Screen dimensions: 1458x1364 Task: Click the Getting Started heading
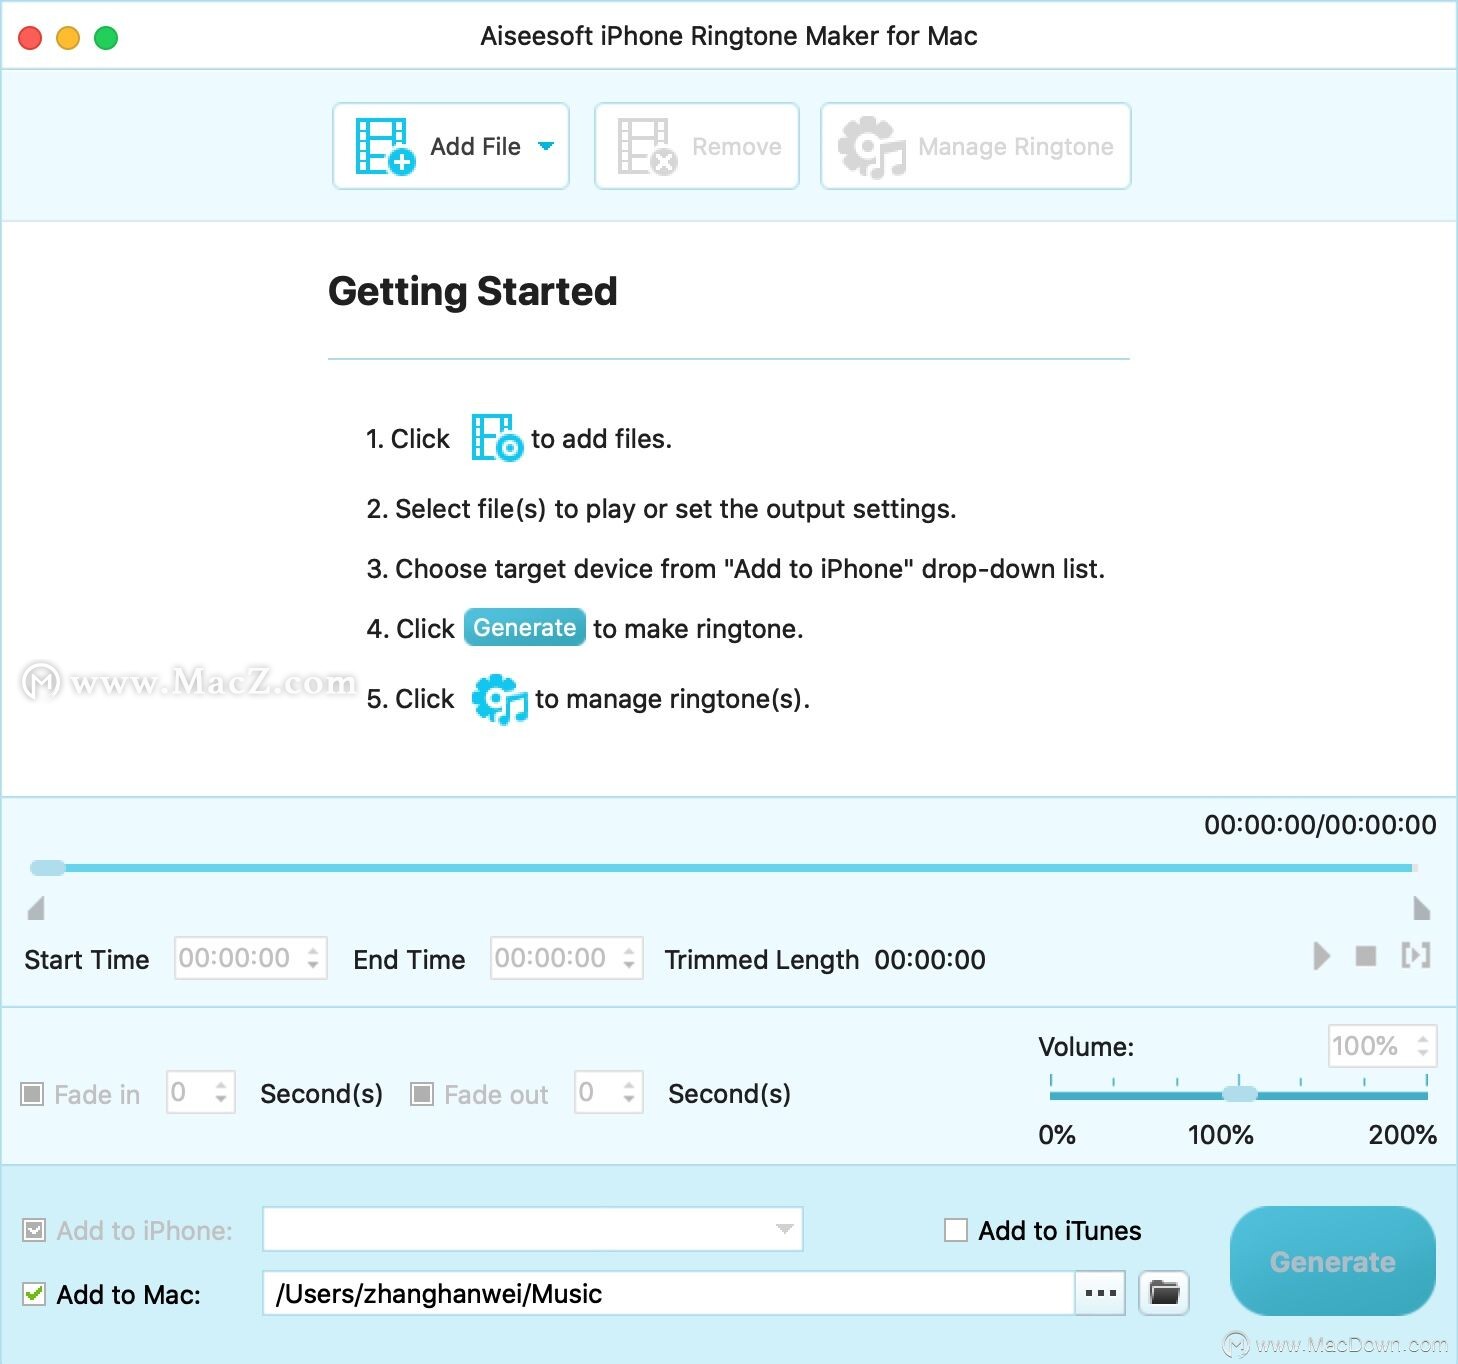(473, 291)
